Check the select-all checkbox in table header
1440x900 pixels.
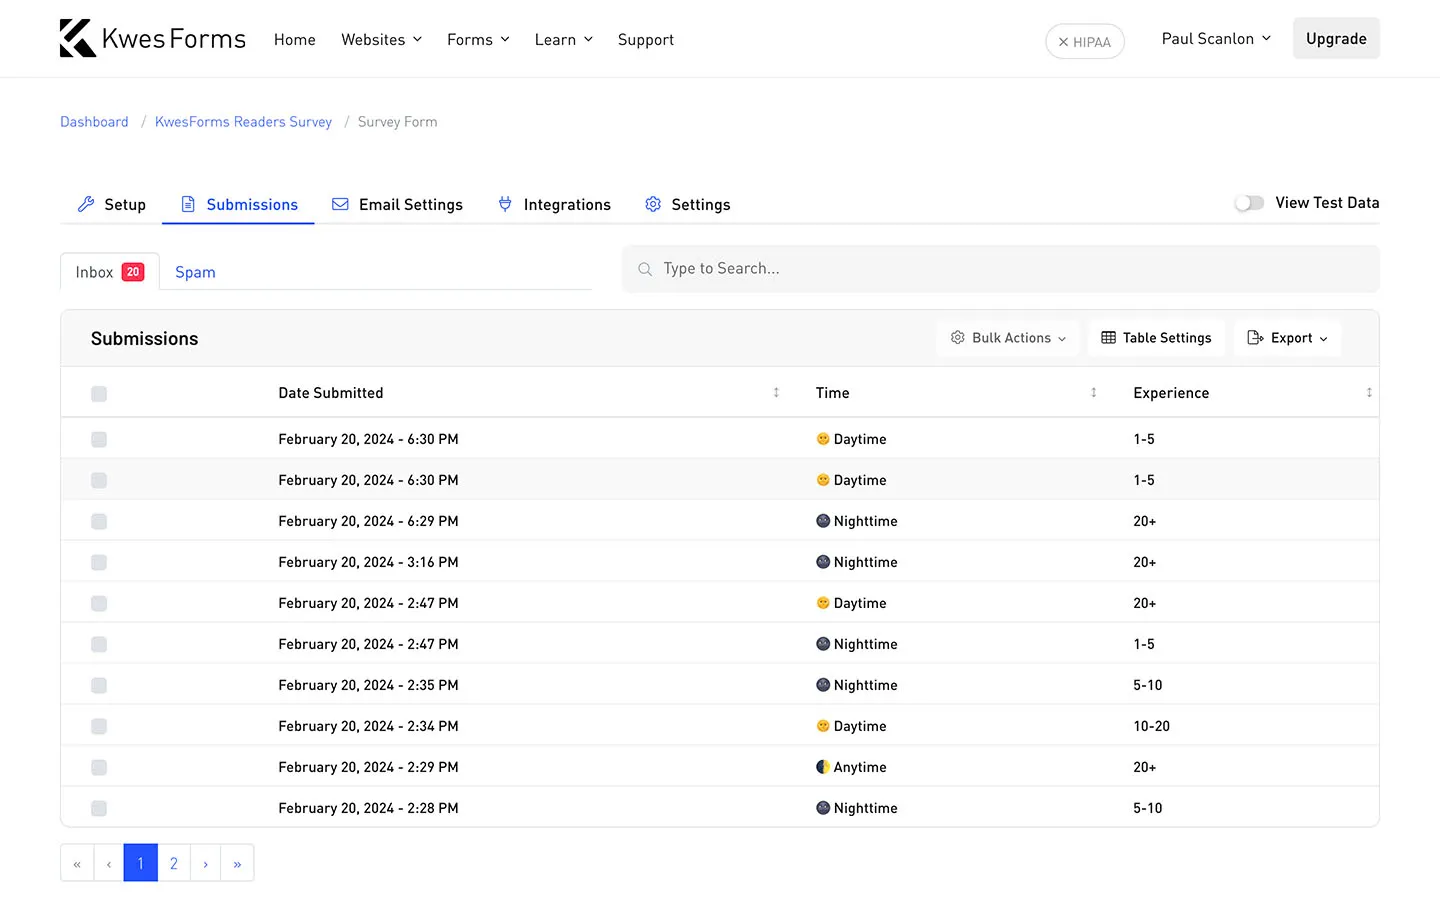(x=99, y=394)
